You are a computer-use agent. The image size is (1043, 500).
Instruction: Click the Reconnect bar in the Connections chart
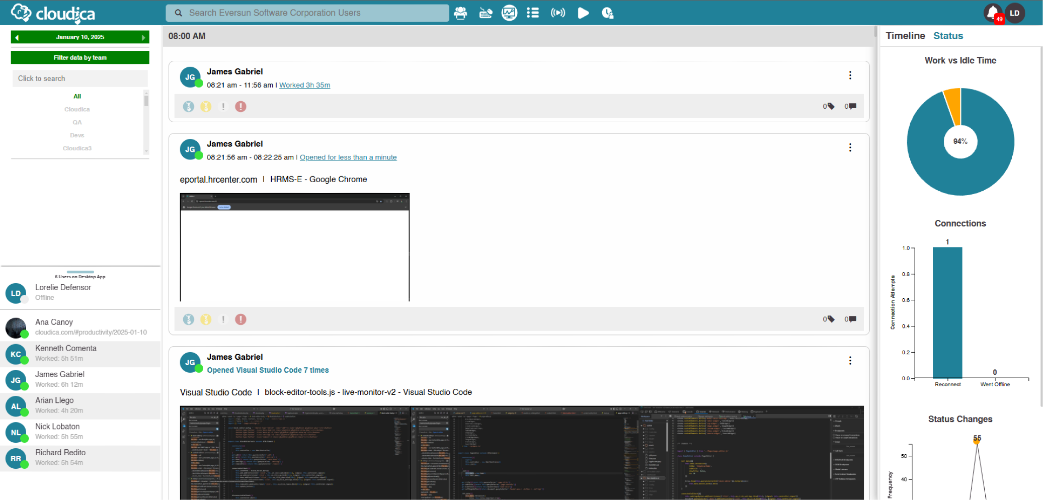coord(947,312)
